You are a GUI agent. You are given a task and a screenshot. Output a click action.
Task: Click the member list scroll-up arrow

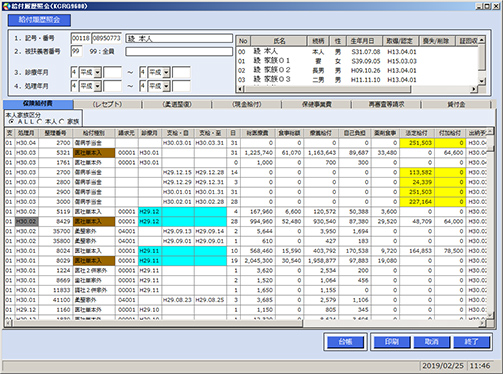pos(482,40)
